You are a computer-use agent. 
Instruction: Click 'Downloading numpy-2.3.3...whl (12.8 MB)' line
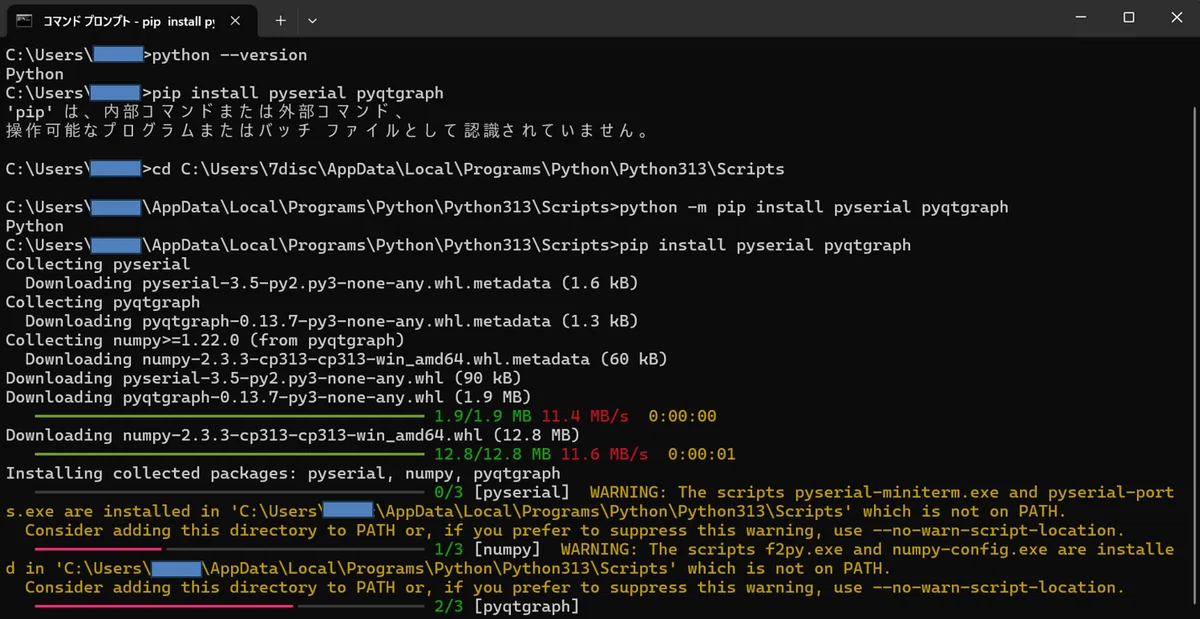point(293,435)
